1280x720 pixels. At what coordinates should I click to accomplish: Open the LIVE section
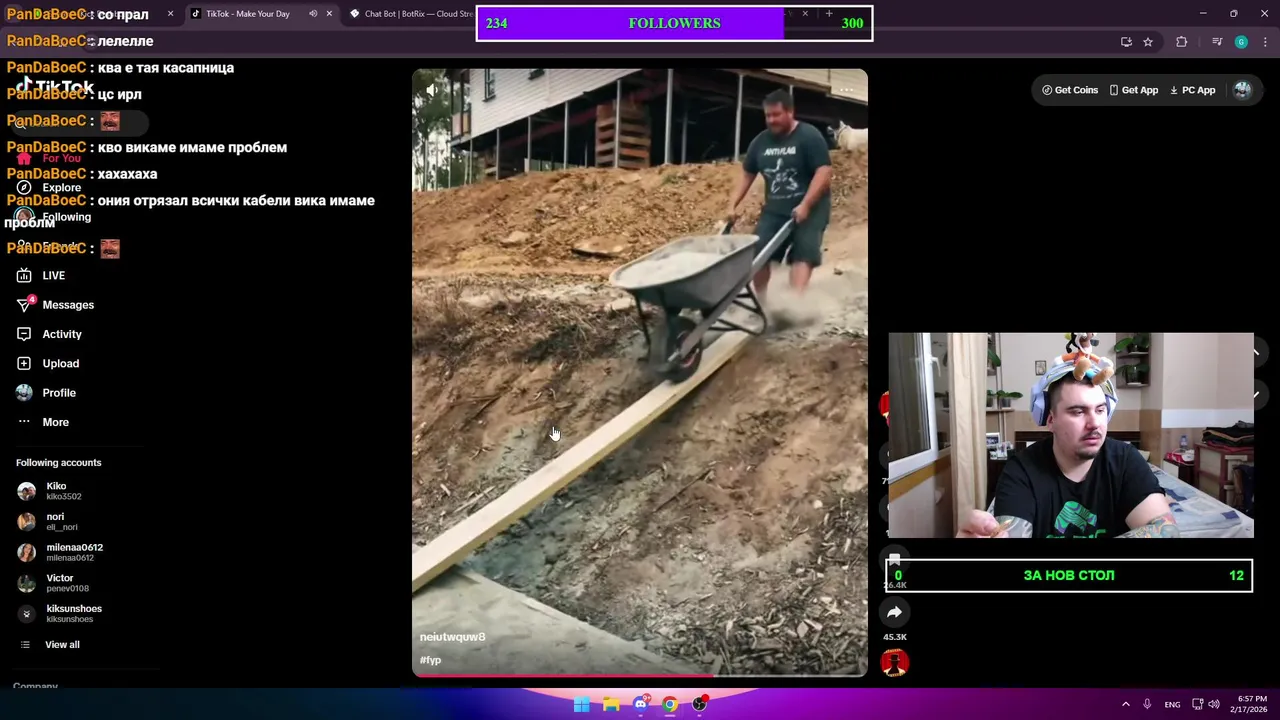pyautogui.click(x=41, y=275)
